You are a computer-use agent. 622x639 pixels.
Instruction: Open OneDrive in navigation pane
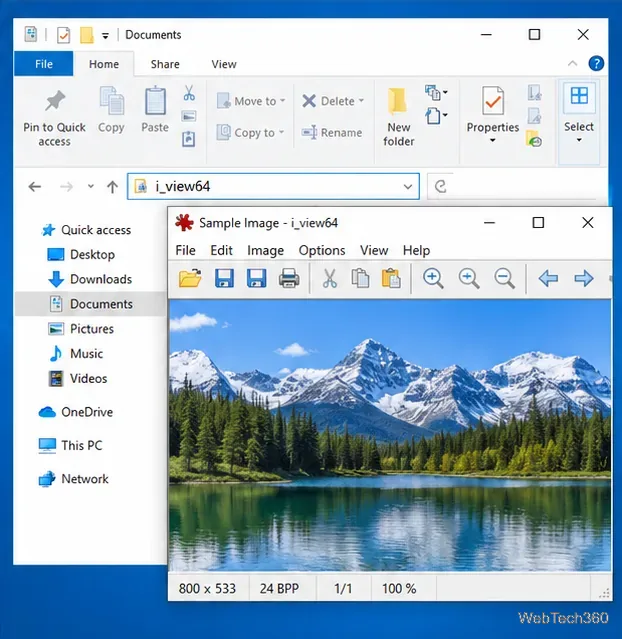coord(75,412)
